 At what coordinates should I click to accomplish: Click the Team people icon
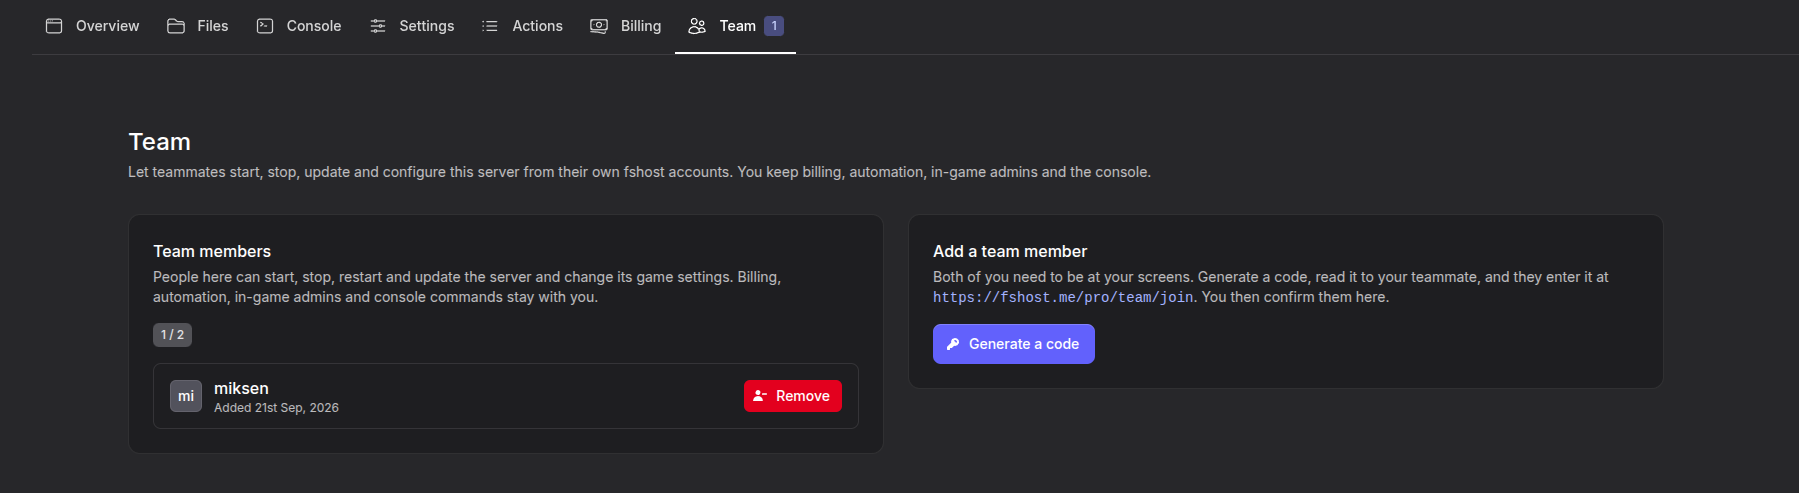click(697, 26)
